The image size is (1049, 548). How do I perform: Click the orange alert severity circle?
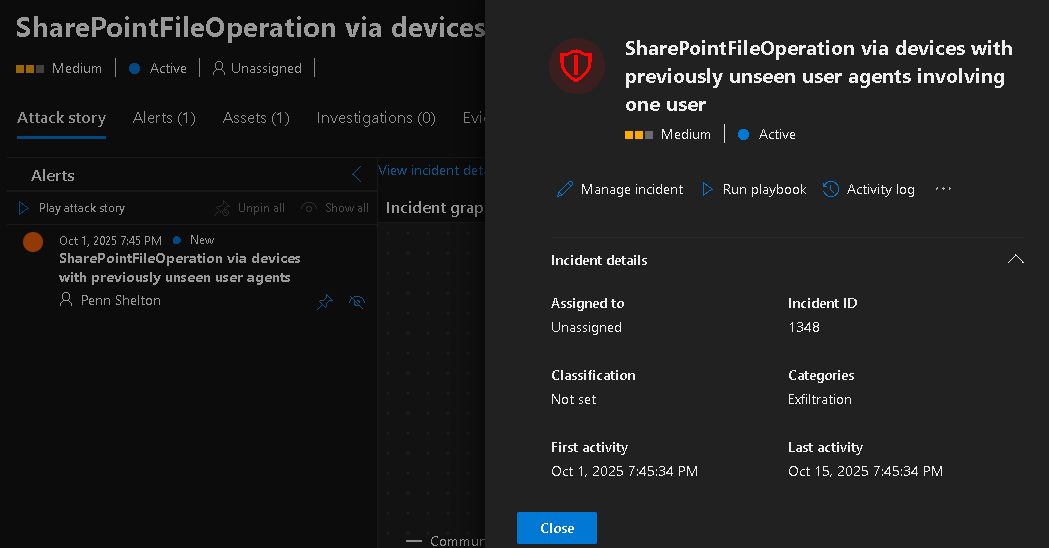pyautogui.click(x=33, y=242)
